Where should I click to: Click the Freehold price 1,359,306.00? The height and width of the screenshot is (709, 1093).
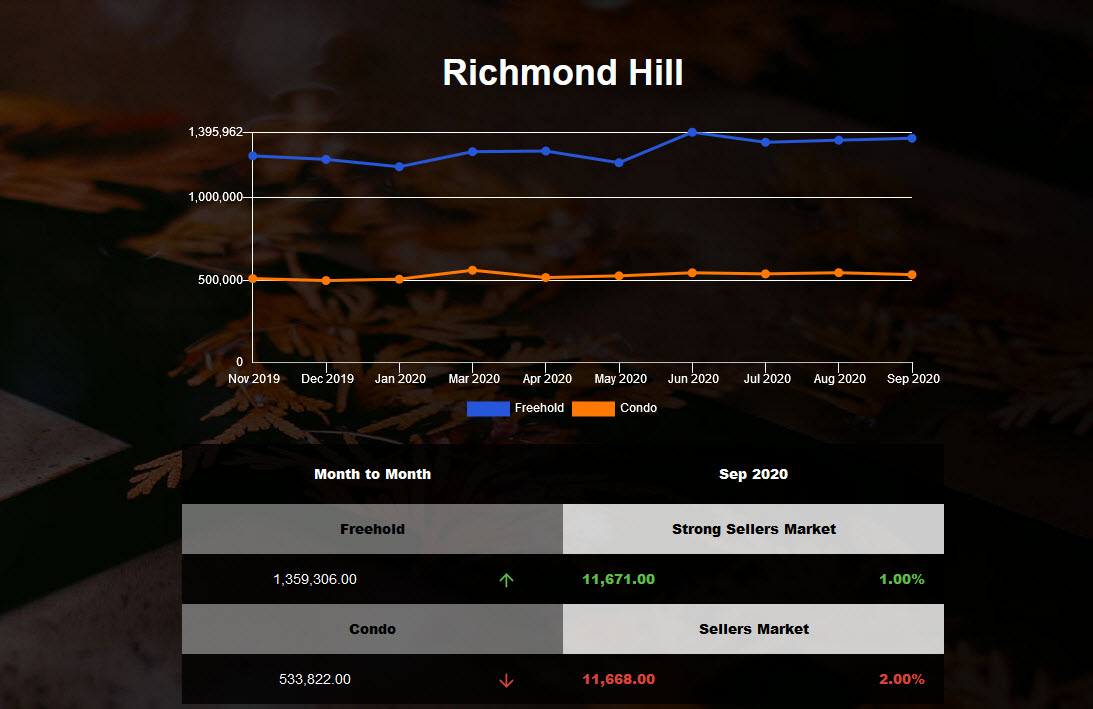point(315,579)
